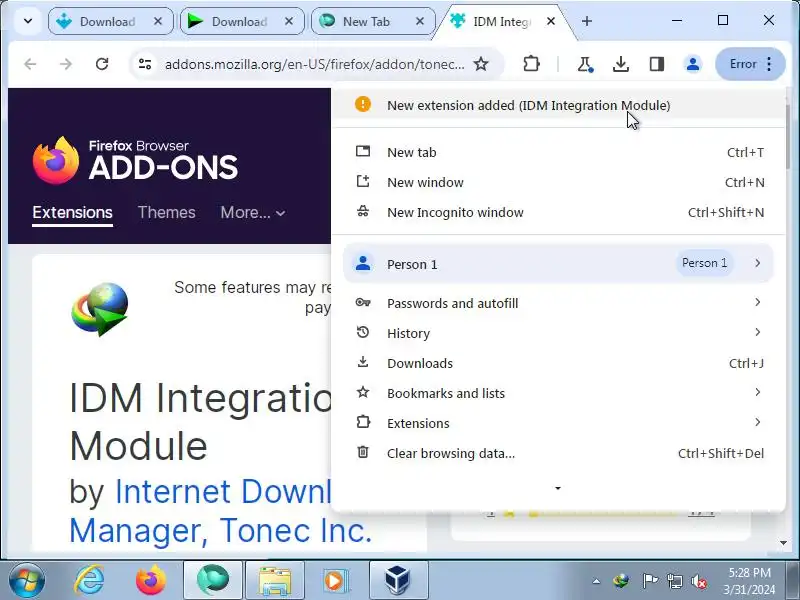
Task: Click the Firefox Browser ADD-ONS logo
Action: [x=135, y=160]
